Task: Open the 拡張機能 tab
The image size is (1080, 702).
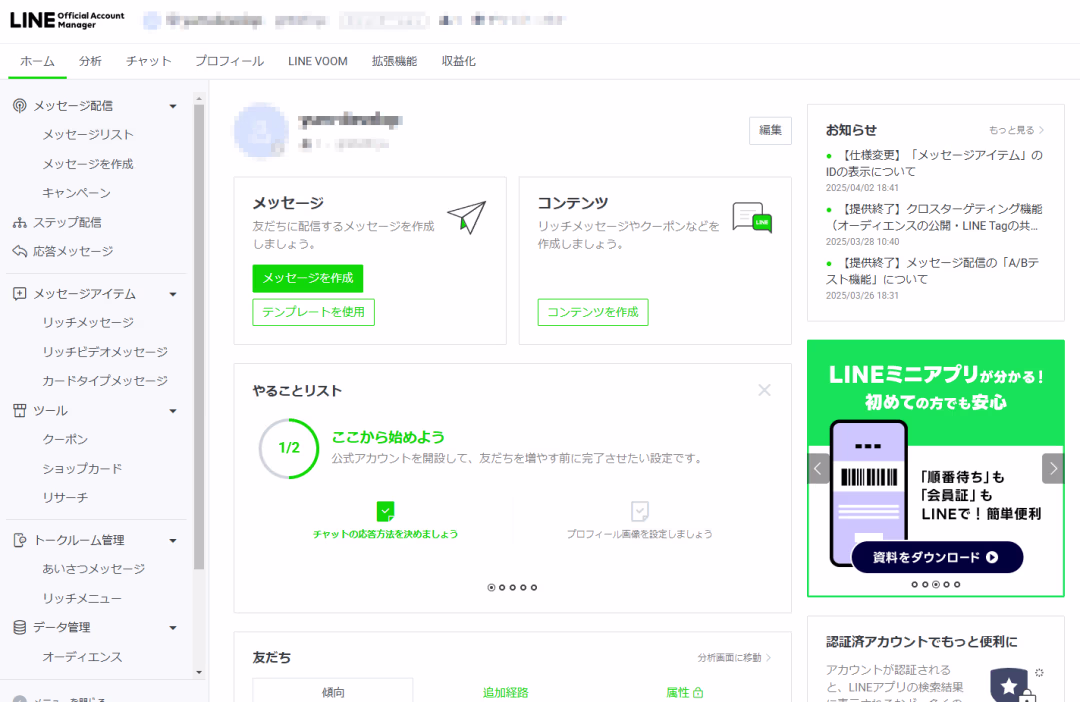Action: click(395, 61)
